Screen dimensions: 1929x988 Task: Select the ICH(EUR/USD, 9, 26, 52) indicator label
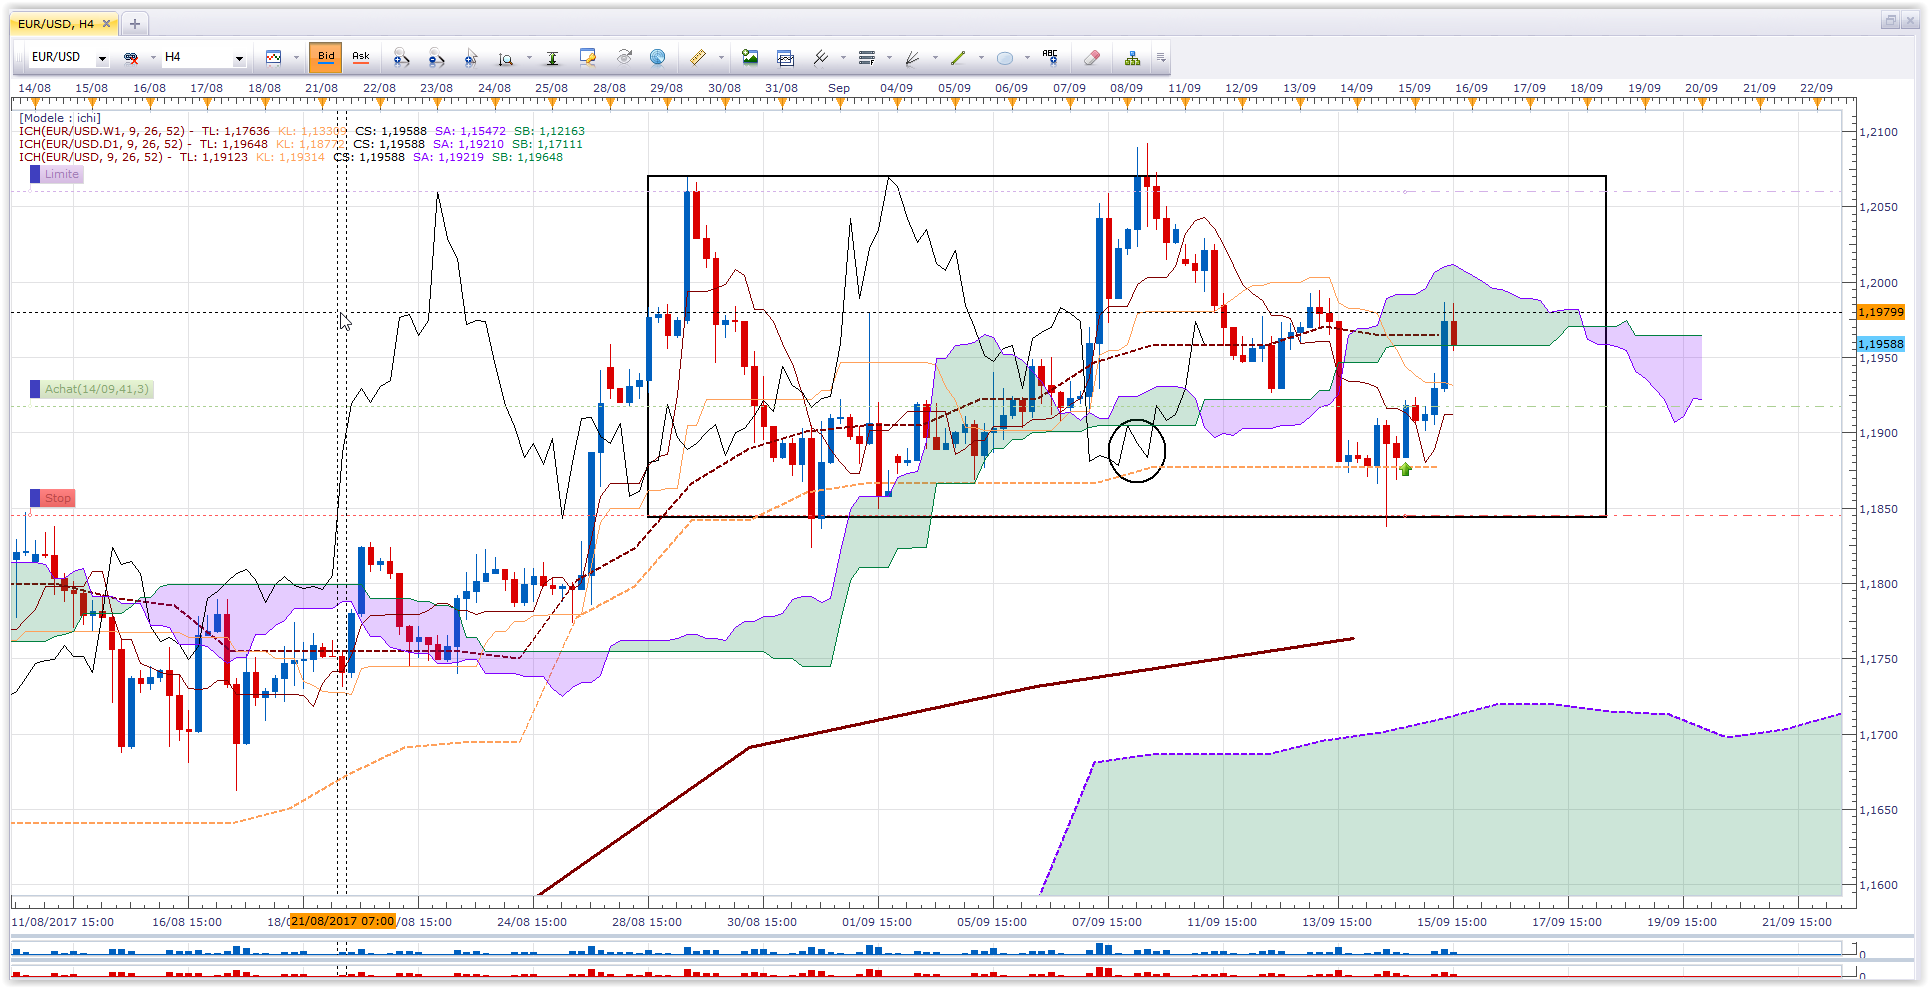point(91,157)
